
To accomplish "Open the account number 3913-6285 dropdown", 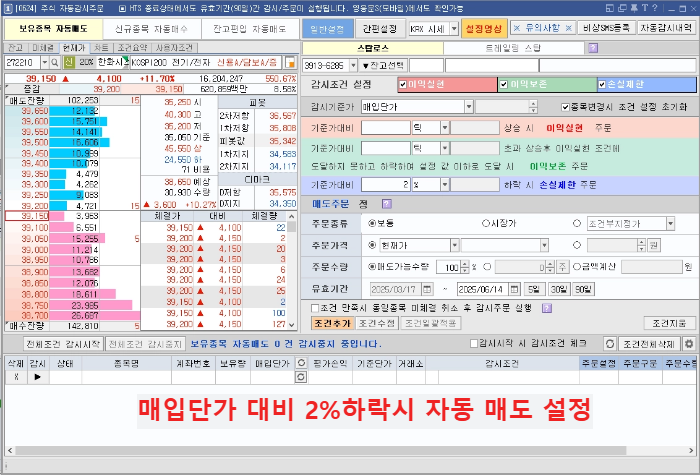I will 353,66.
